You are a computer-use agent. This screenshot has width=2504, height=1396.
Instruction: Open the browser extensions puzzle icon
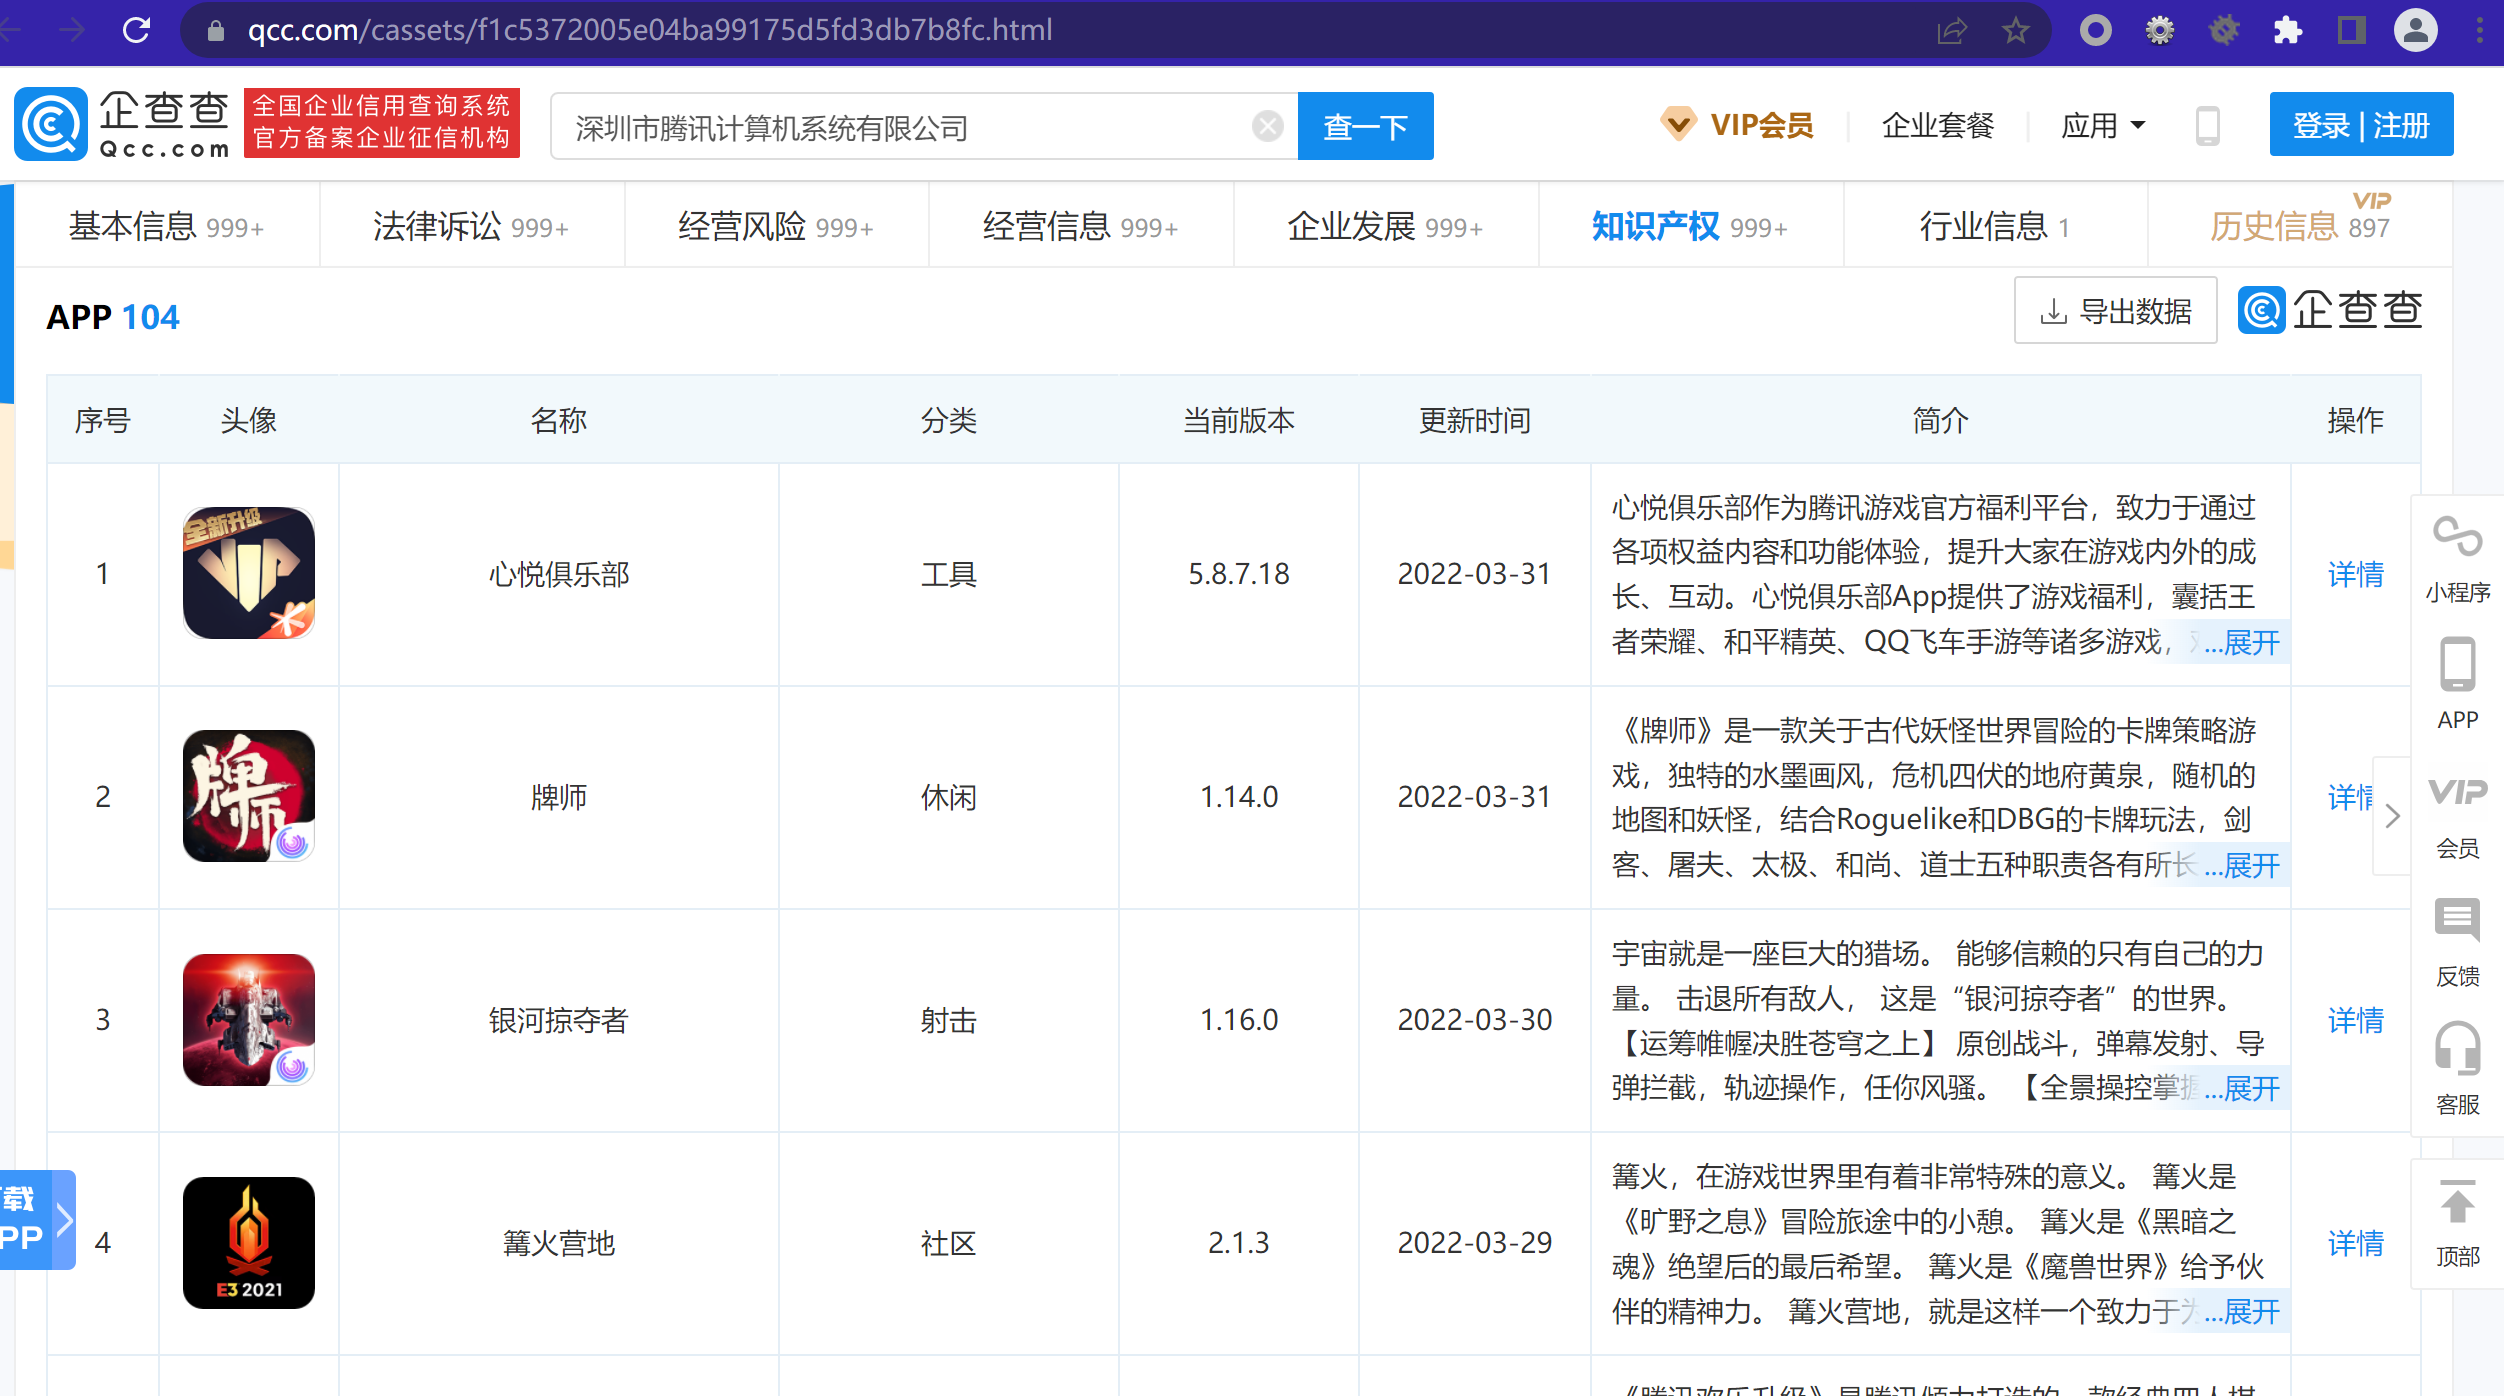tap(2288, 30)
